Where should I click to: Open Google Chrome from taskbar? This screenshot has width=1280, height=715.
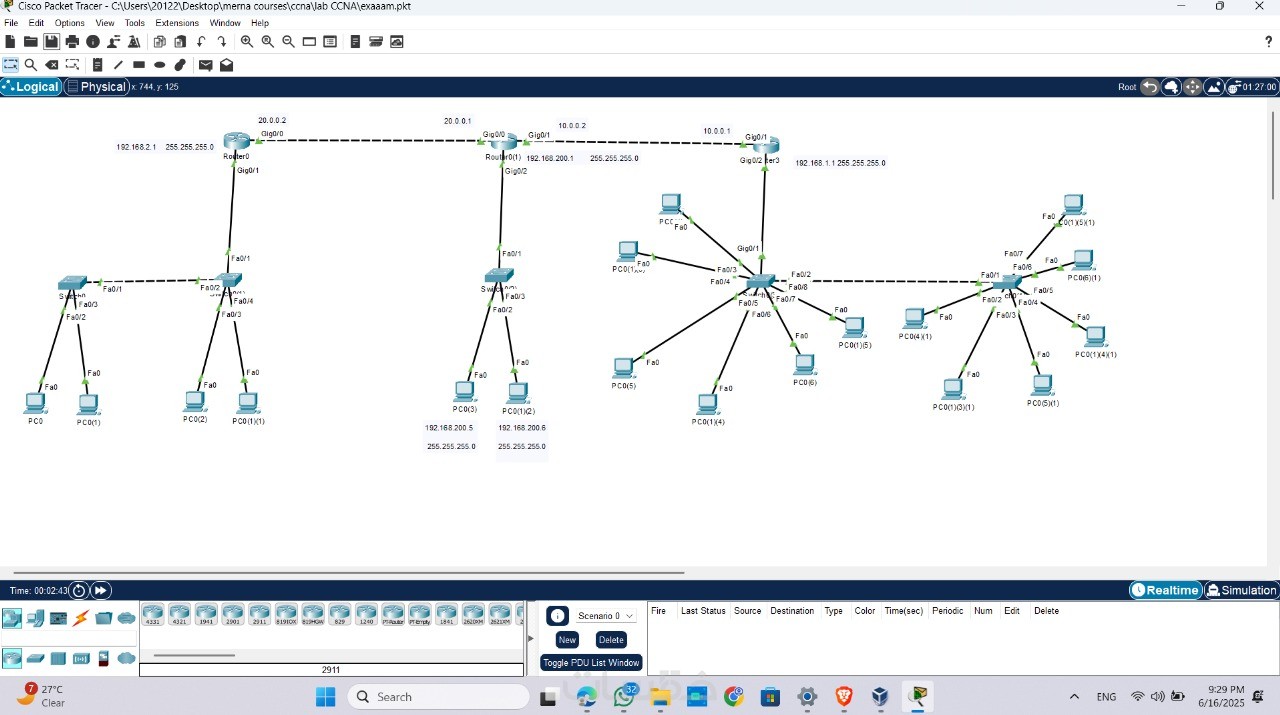point(734,696)
